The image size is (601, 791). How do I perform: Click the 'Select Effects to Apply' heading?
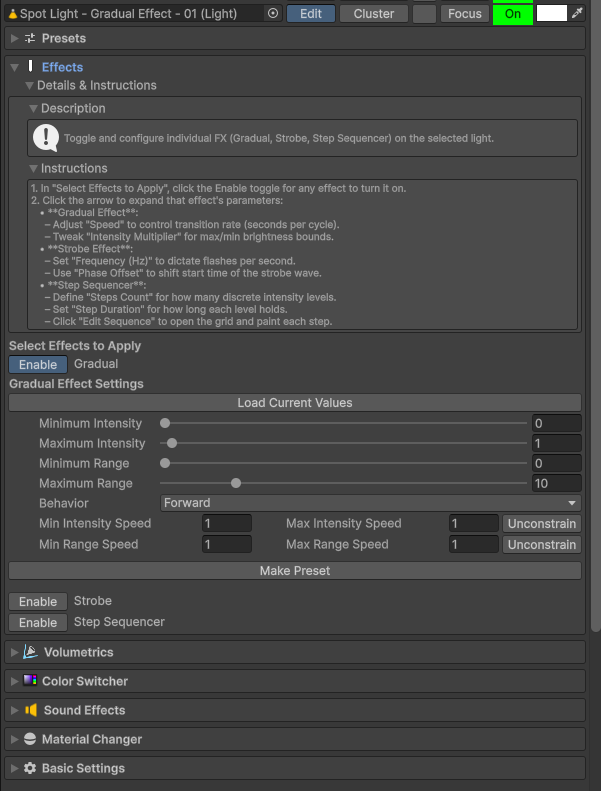pyautogui.click(x=75, y=346)
